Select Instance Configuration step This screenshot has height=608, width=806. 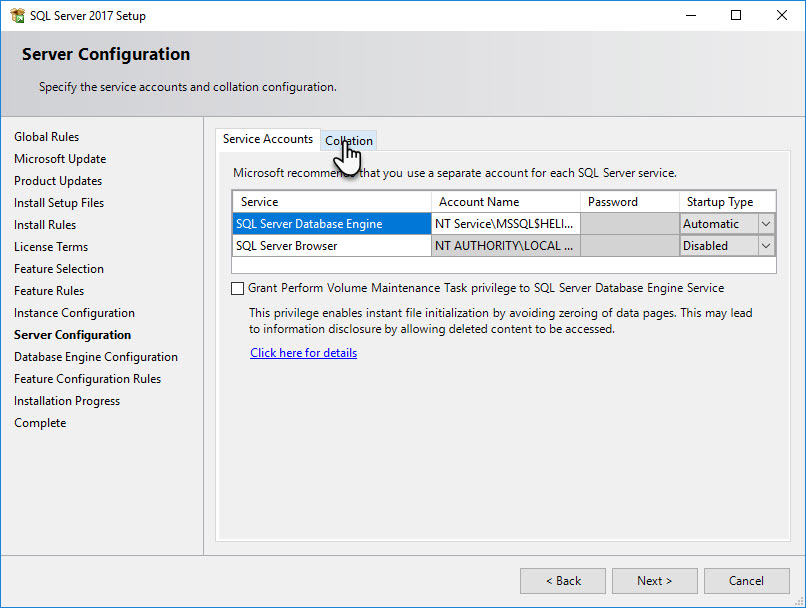point(75,314)
